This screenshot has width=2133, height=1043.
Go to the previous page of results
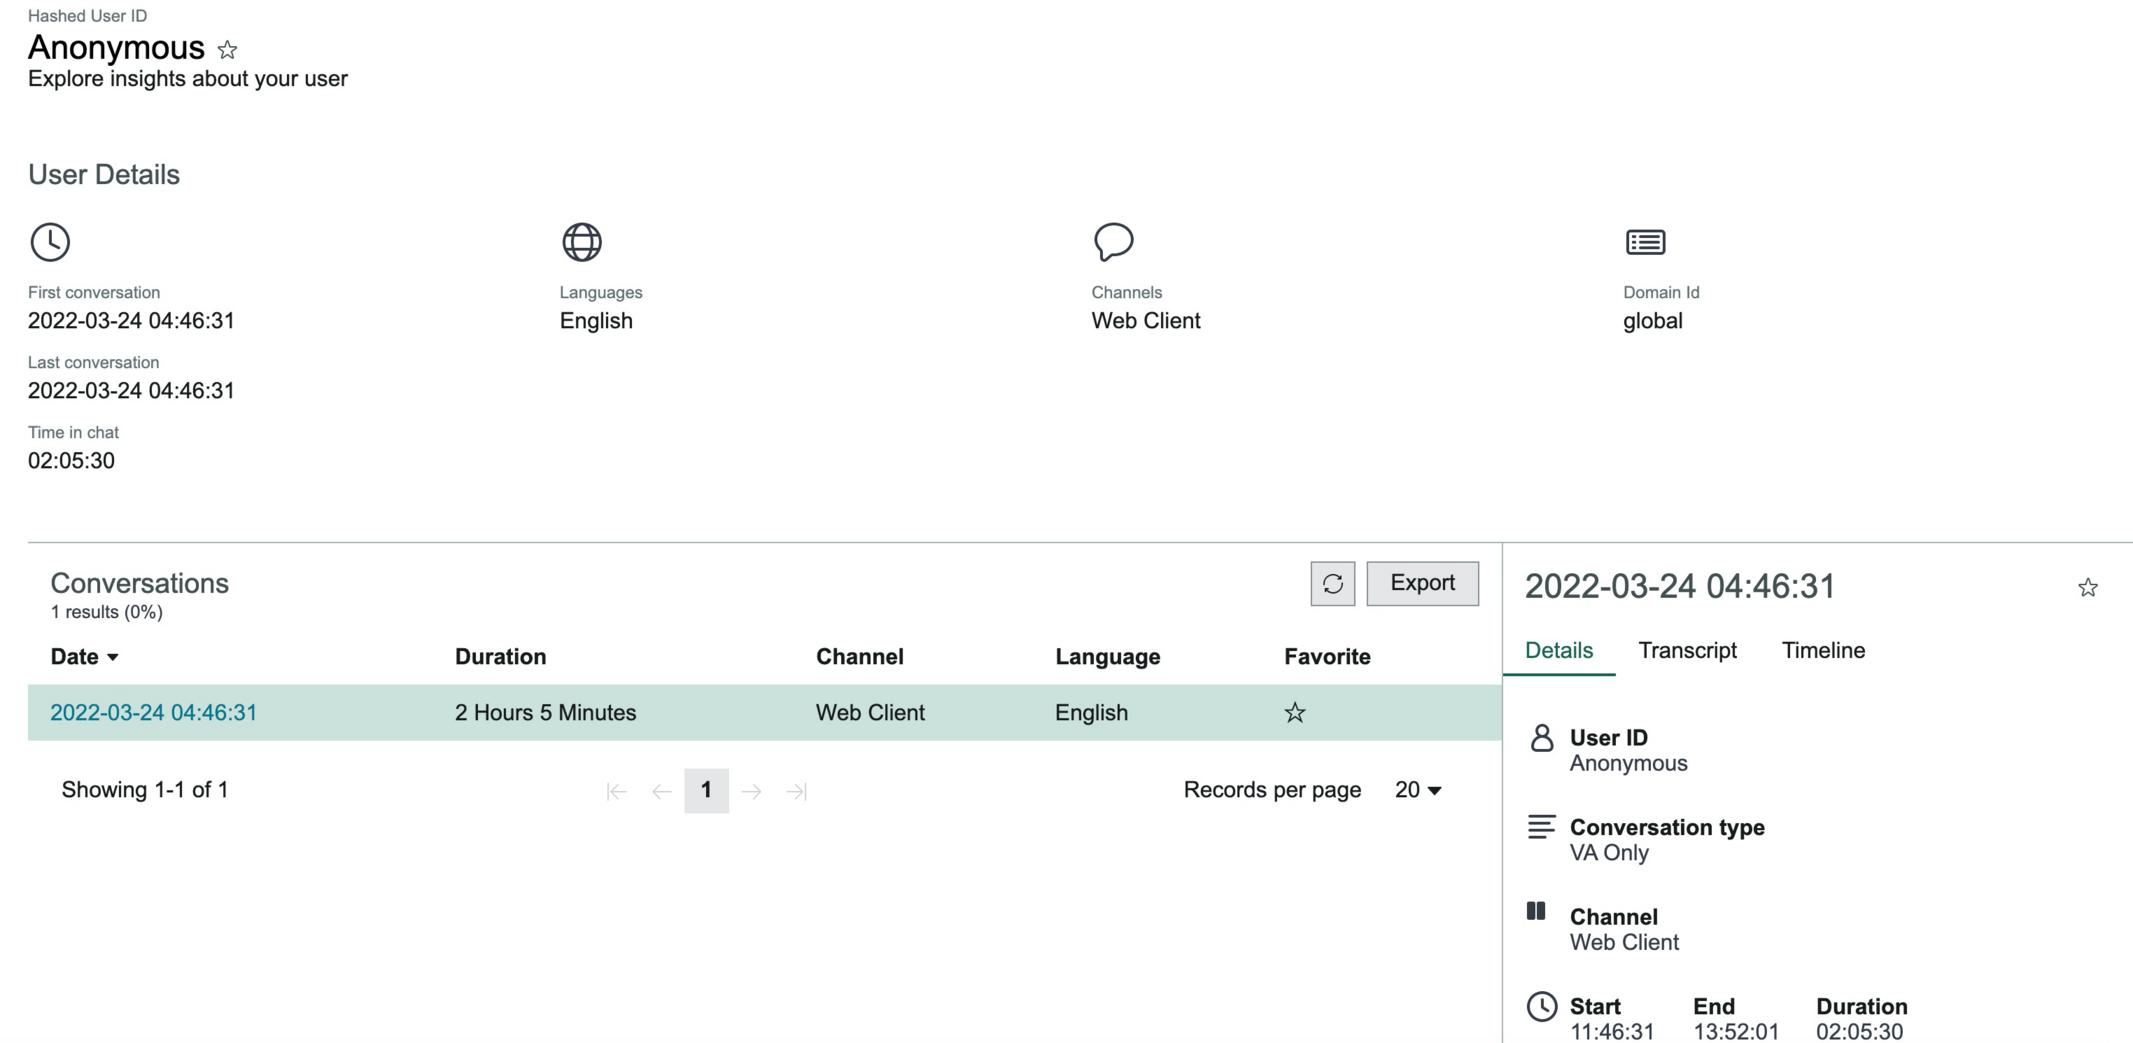coord(661,791)
